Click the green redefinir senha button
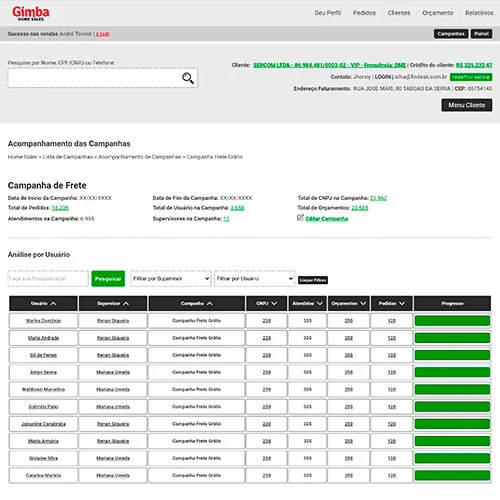The image size is (500, 500). pos(471,77)
